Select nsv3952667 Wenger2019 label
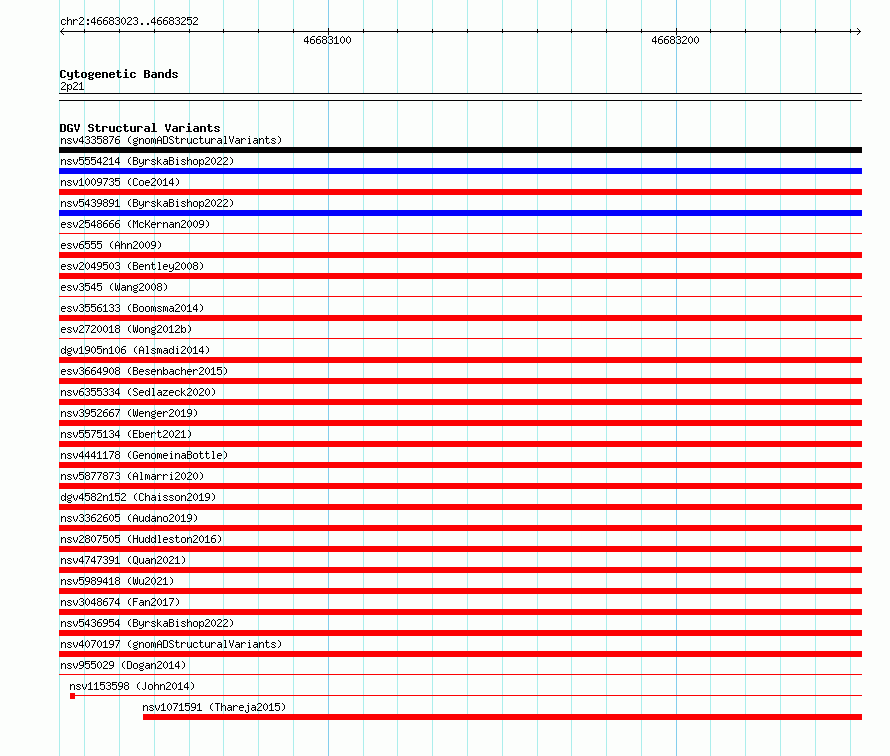Image resolution: width=890 pixels, height=756 pixels. (x=129, y=413)
